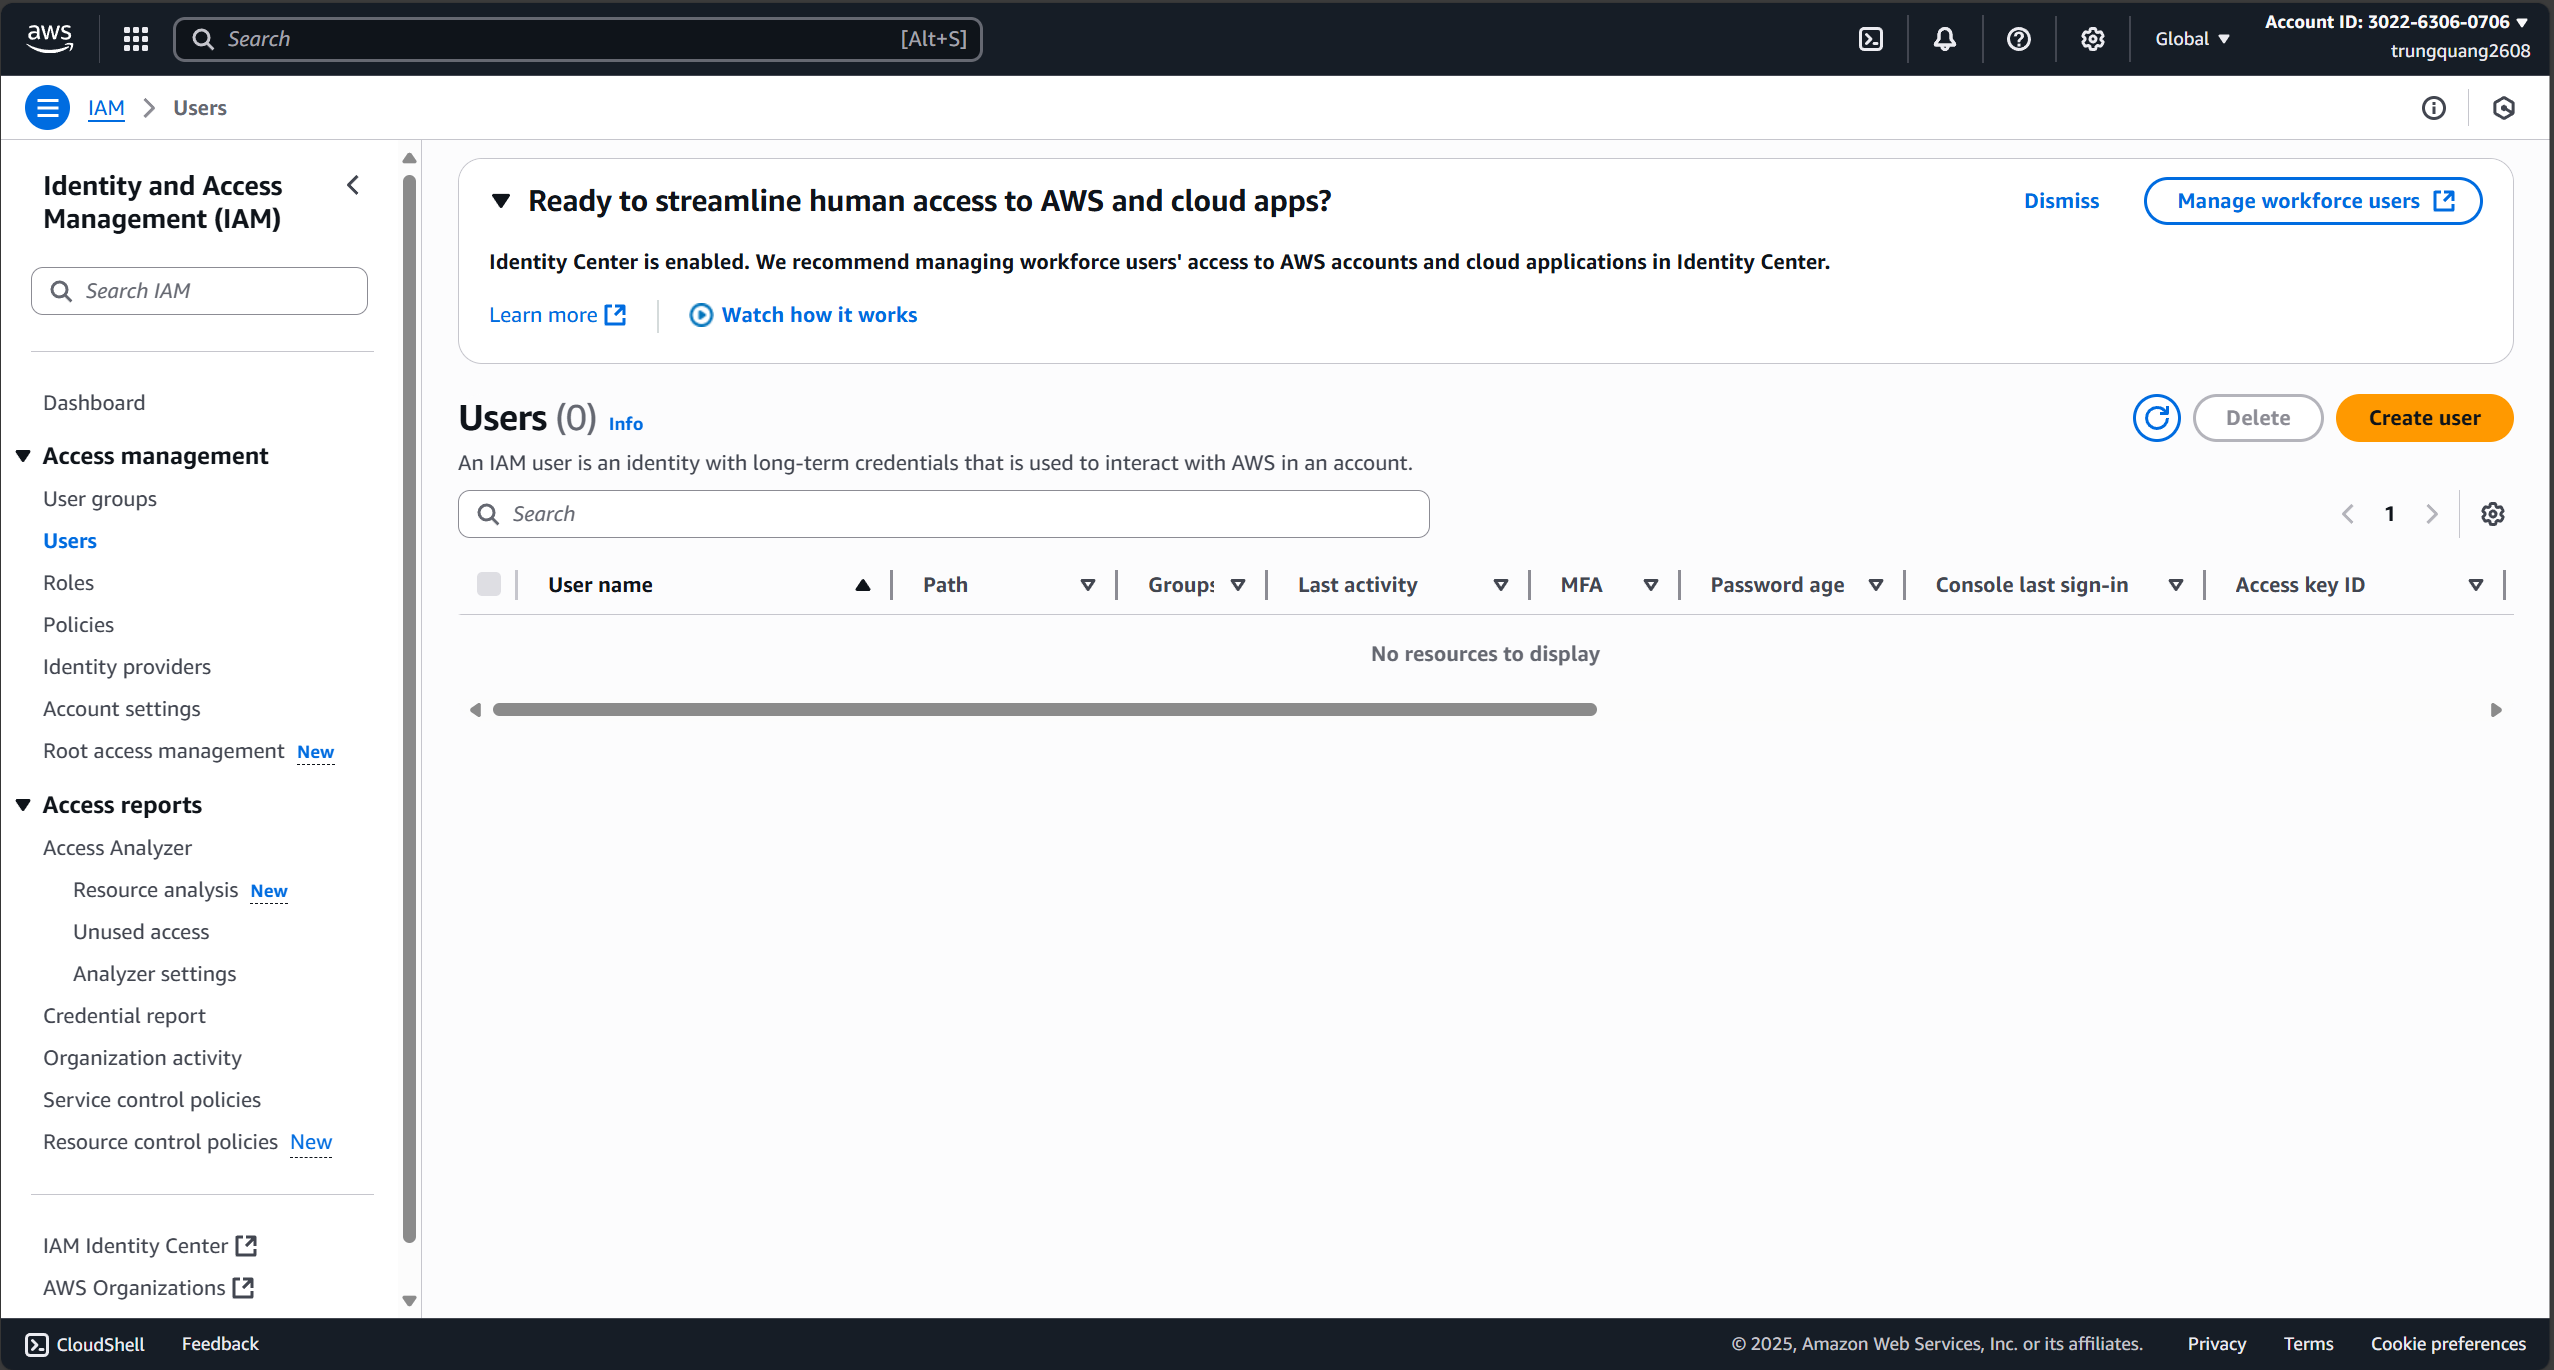Open the AWS home logo

[49, 39]
